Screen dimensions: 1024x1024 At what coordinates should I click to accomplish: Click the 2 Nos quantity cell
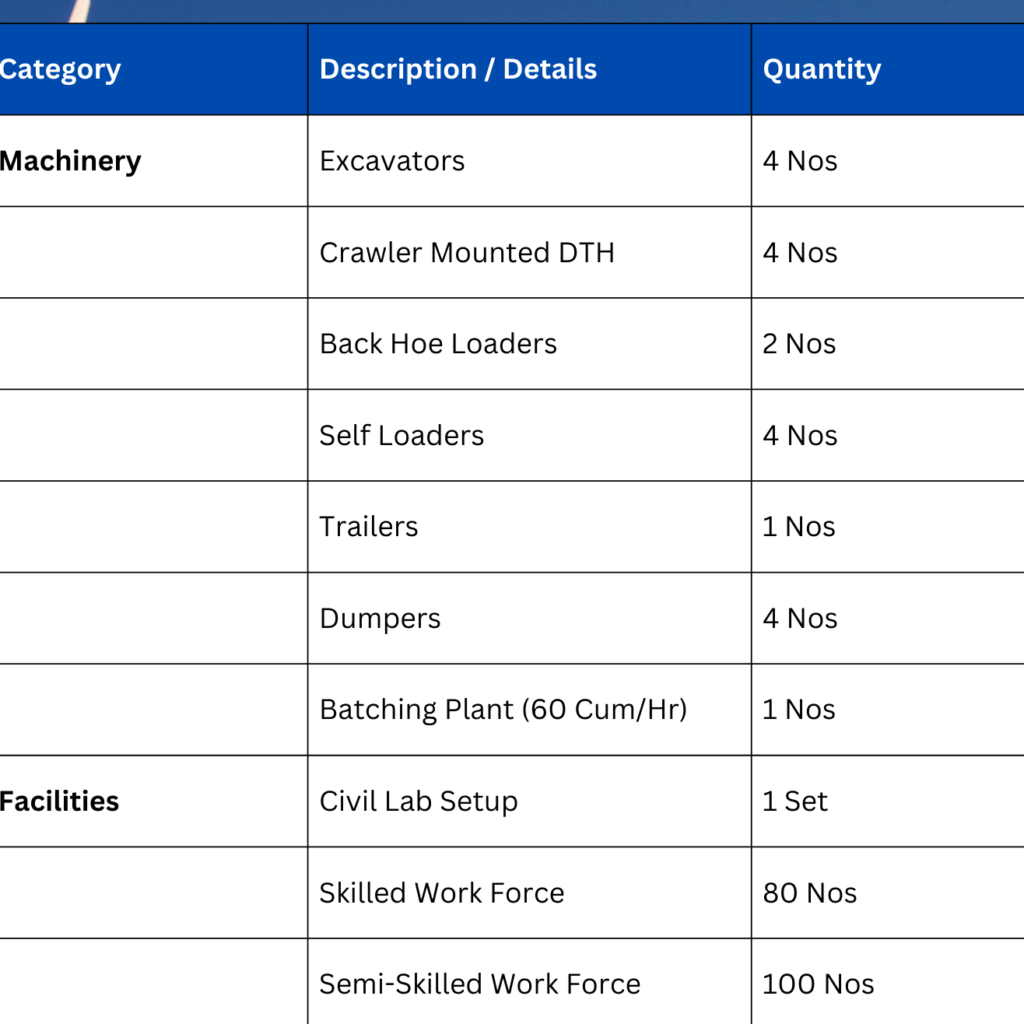click(x=799, y=344)
